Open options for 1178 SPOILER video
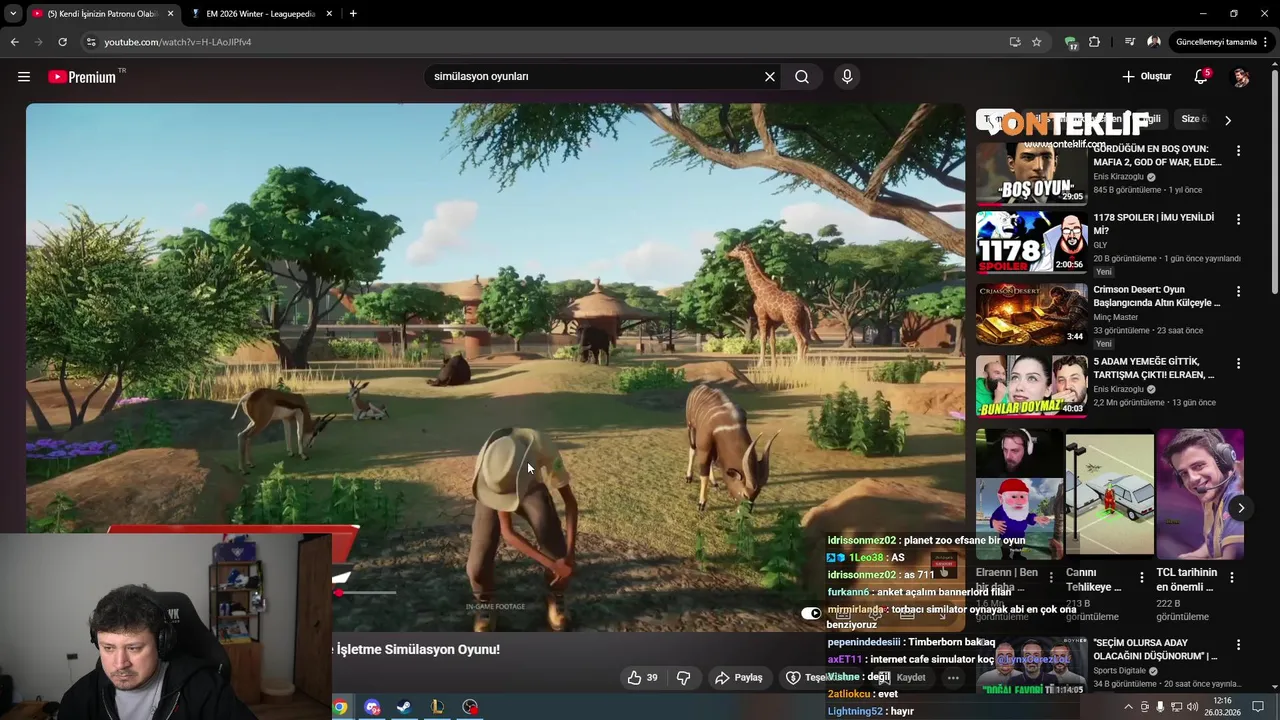The image size is (1280, 720). pos(1238,220)
